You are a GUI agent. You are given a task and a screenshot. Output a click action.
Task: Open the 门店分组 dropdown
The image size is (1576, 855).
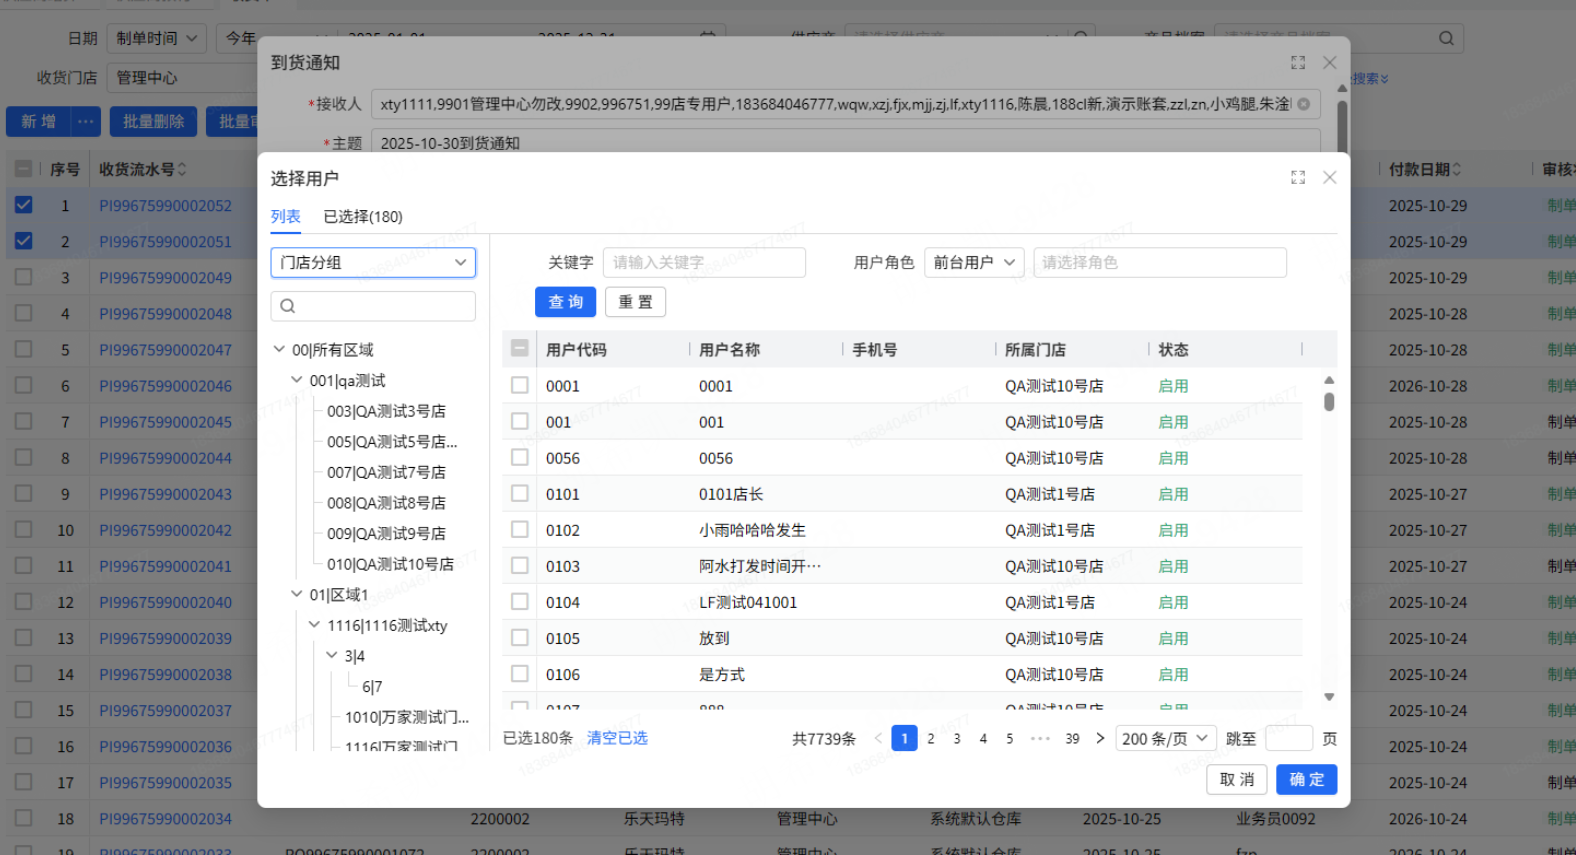pos(373,263)
